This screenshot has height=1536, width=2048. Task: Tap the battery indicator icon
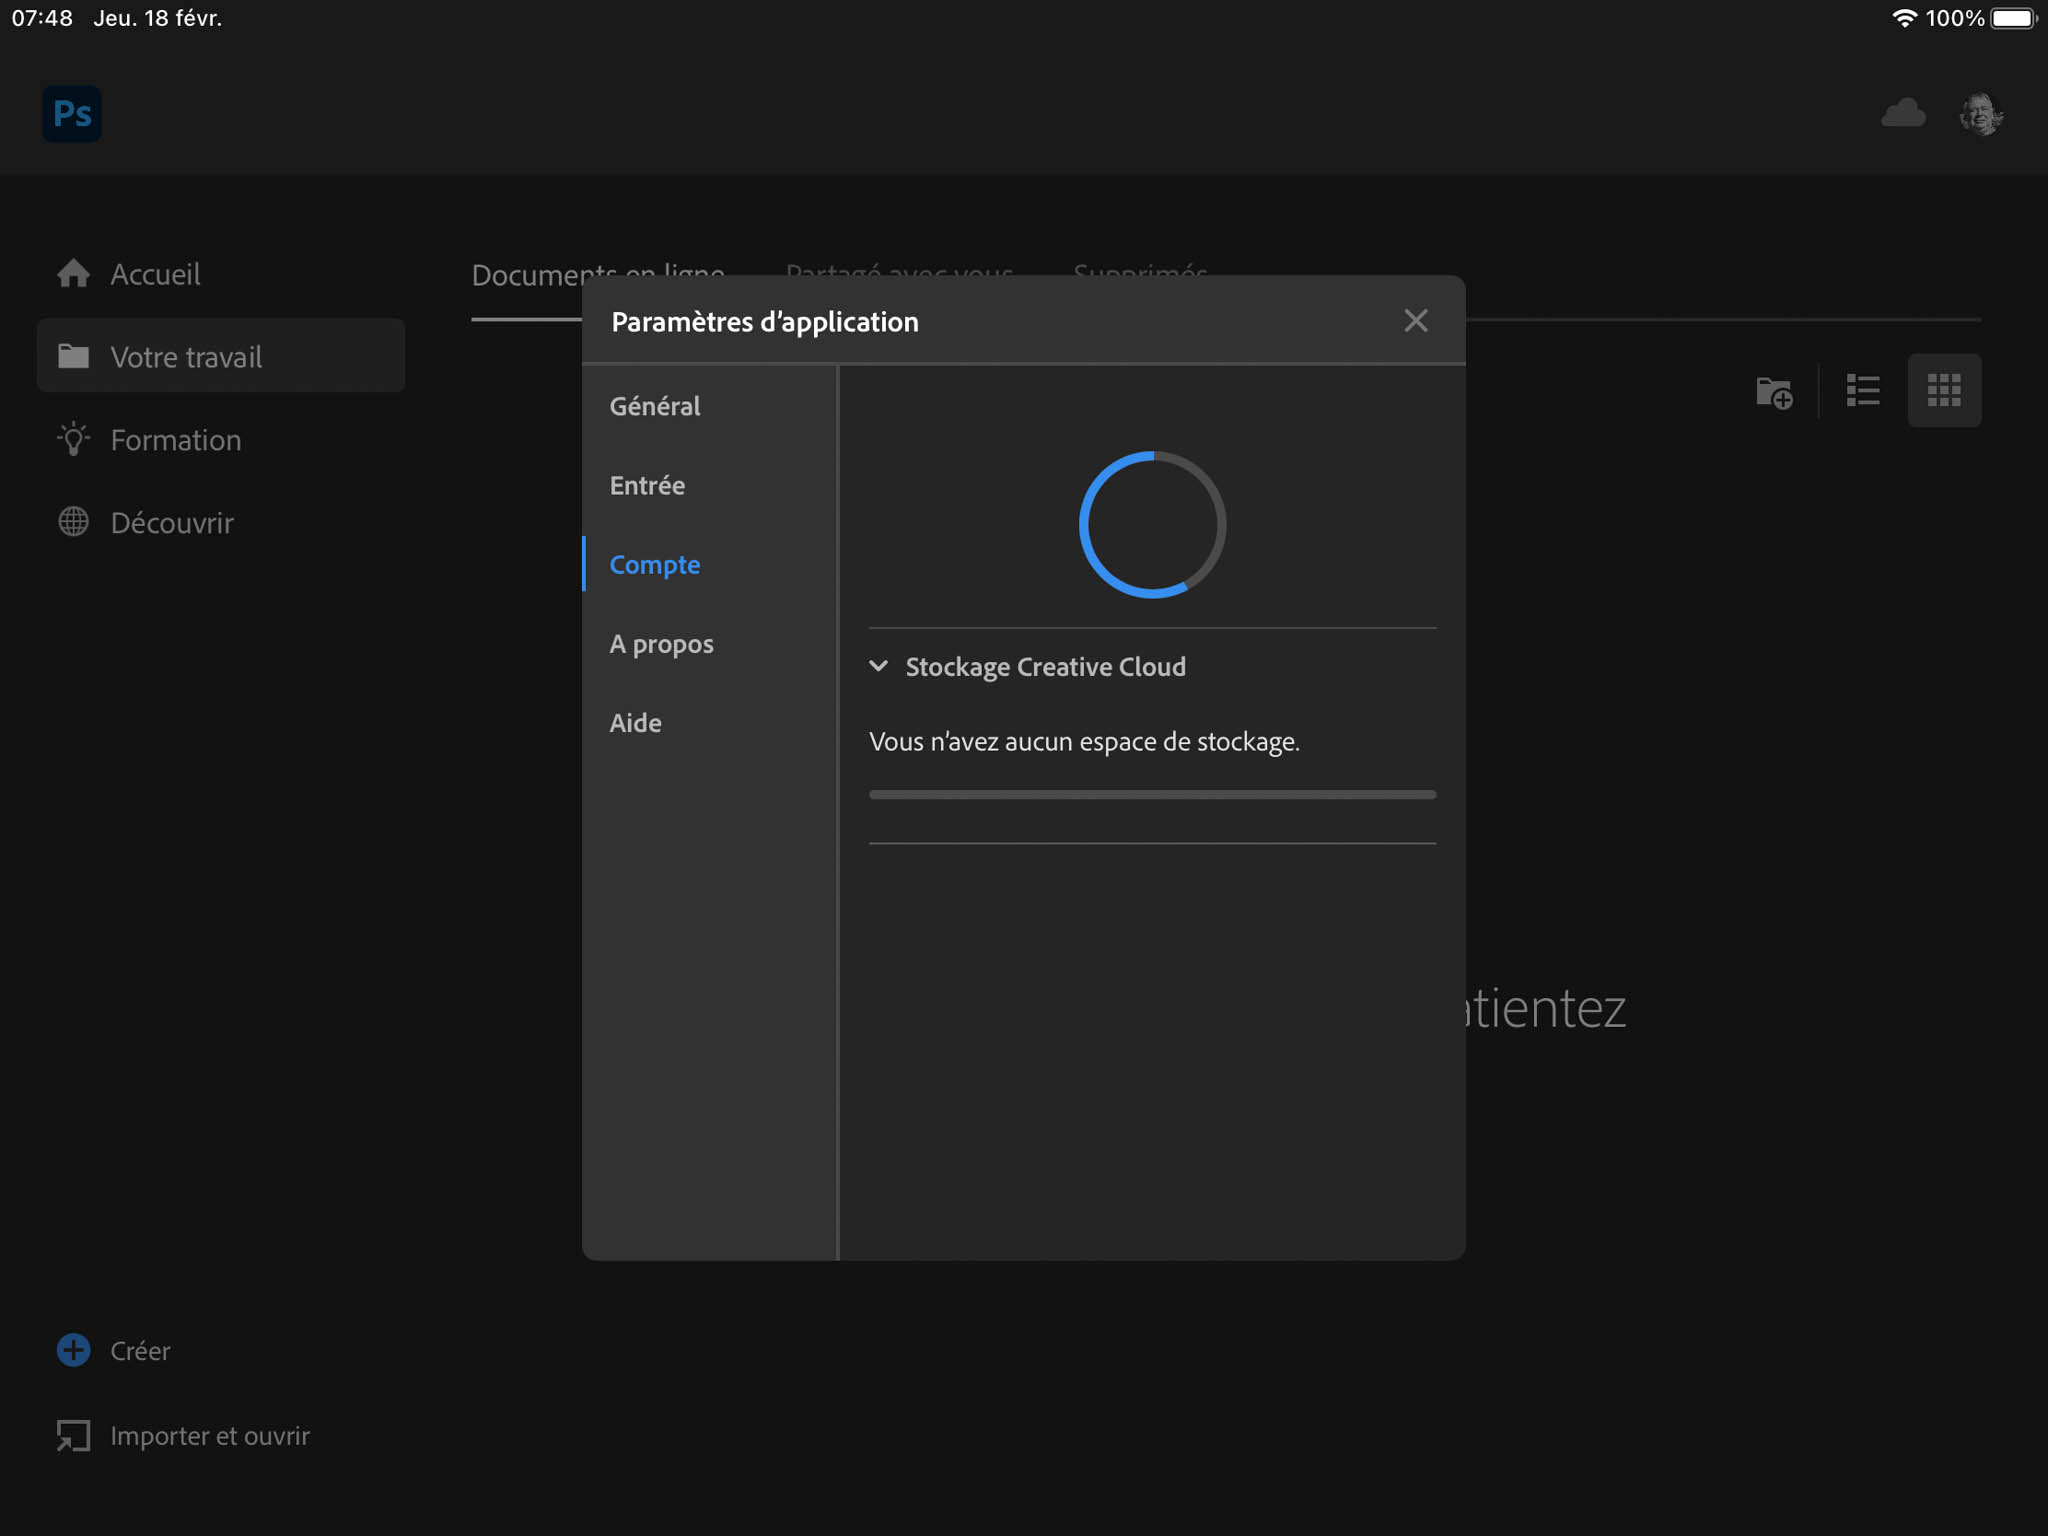(x=2013, y=18)
